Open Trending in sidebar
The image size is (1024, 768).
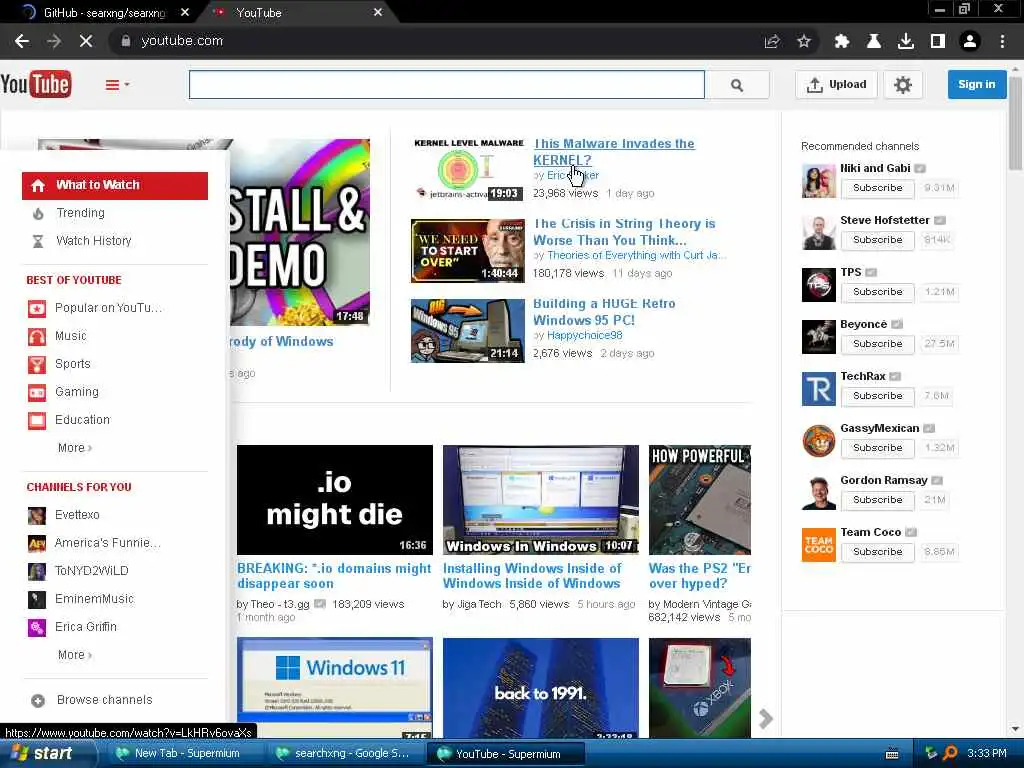point(80,213)
